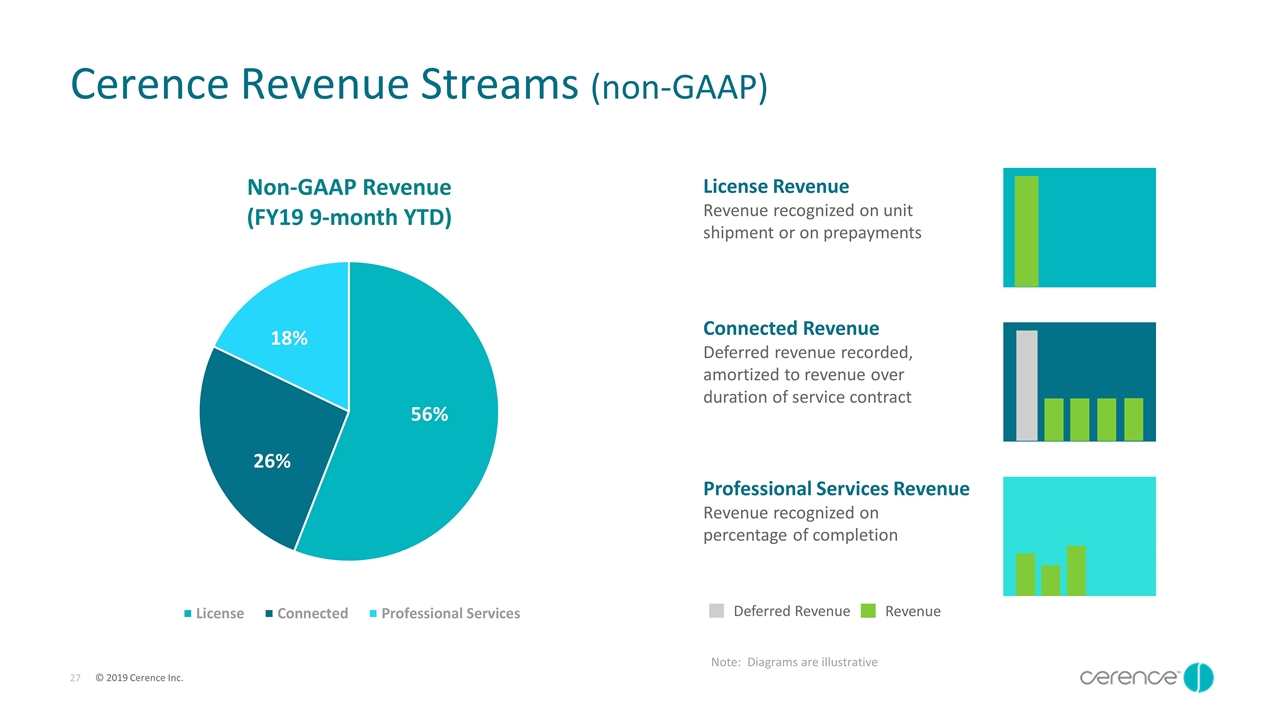Click the License legend color marker
The height and width of the screenshot is (720, 1280).
pos(187,613)
